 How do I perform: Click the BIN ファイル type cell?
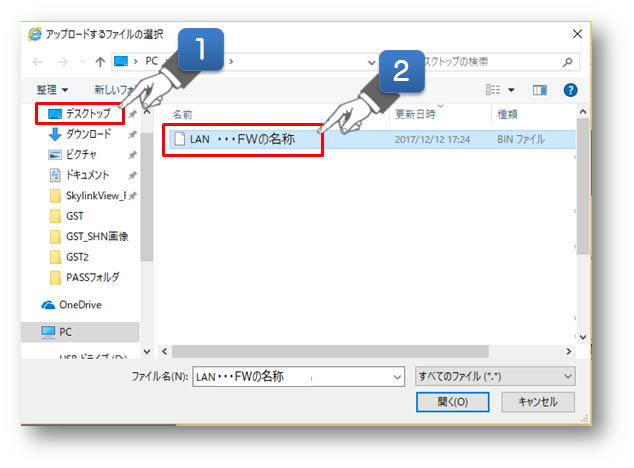[x=521, y=140]
